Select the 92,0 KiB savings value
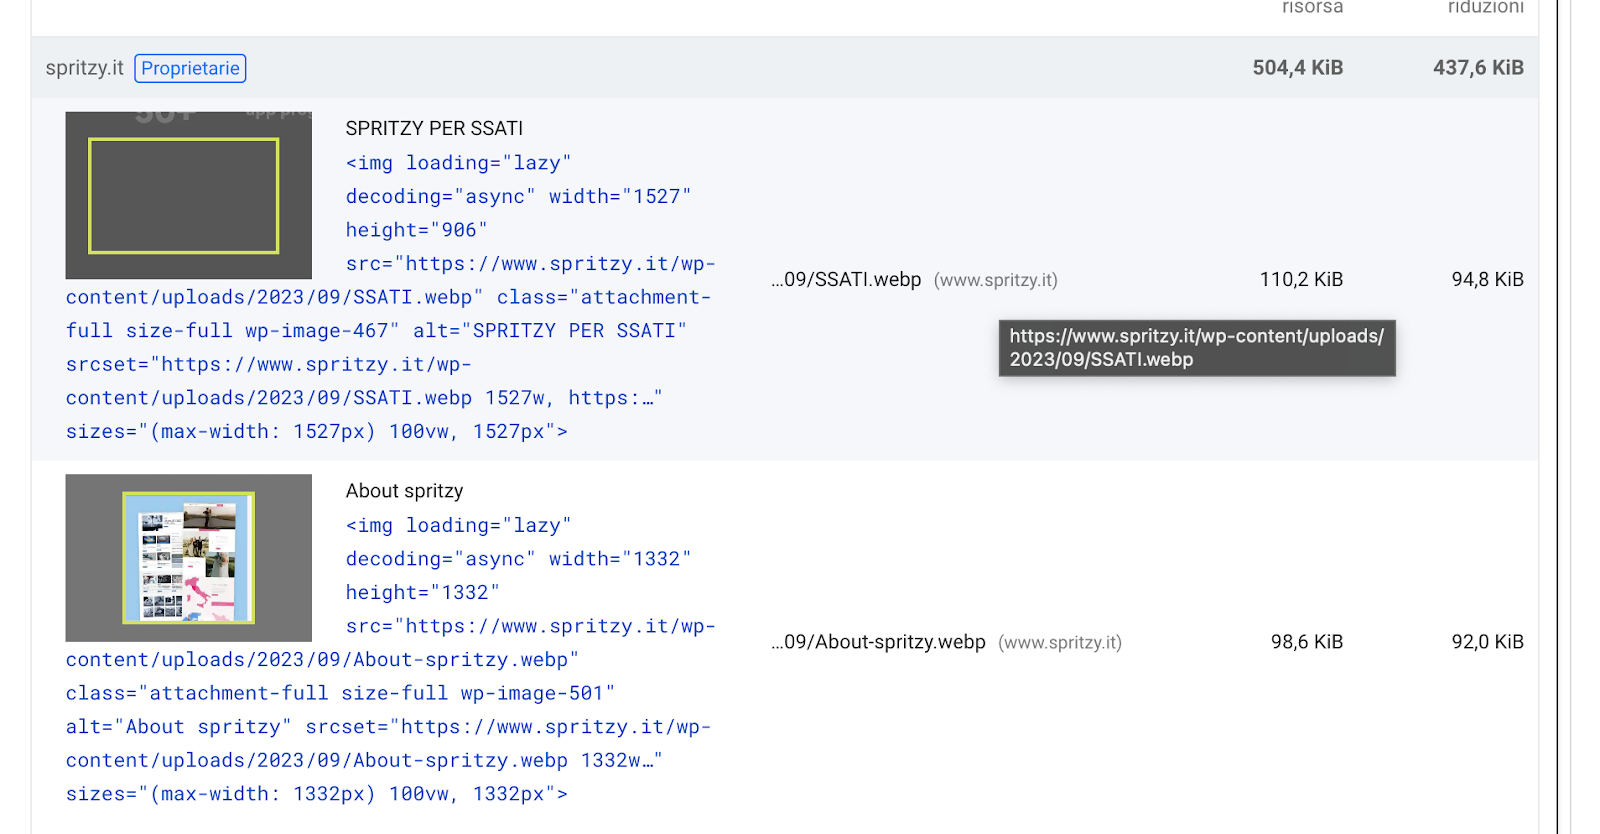The height and width of the screenshot is (834, 1600). (1487, 642)
